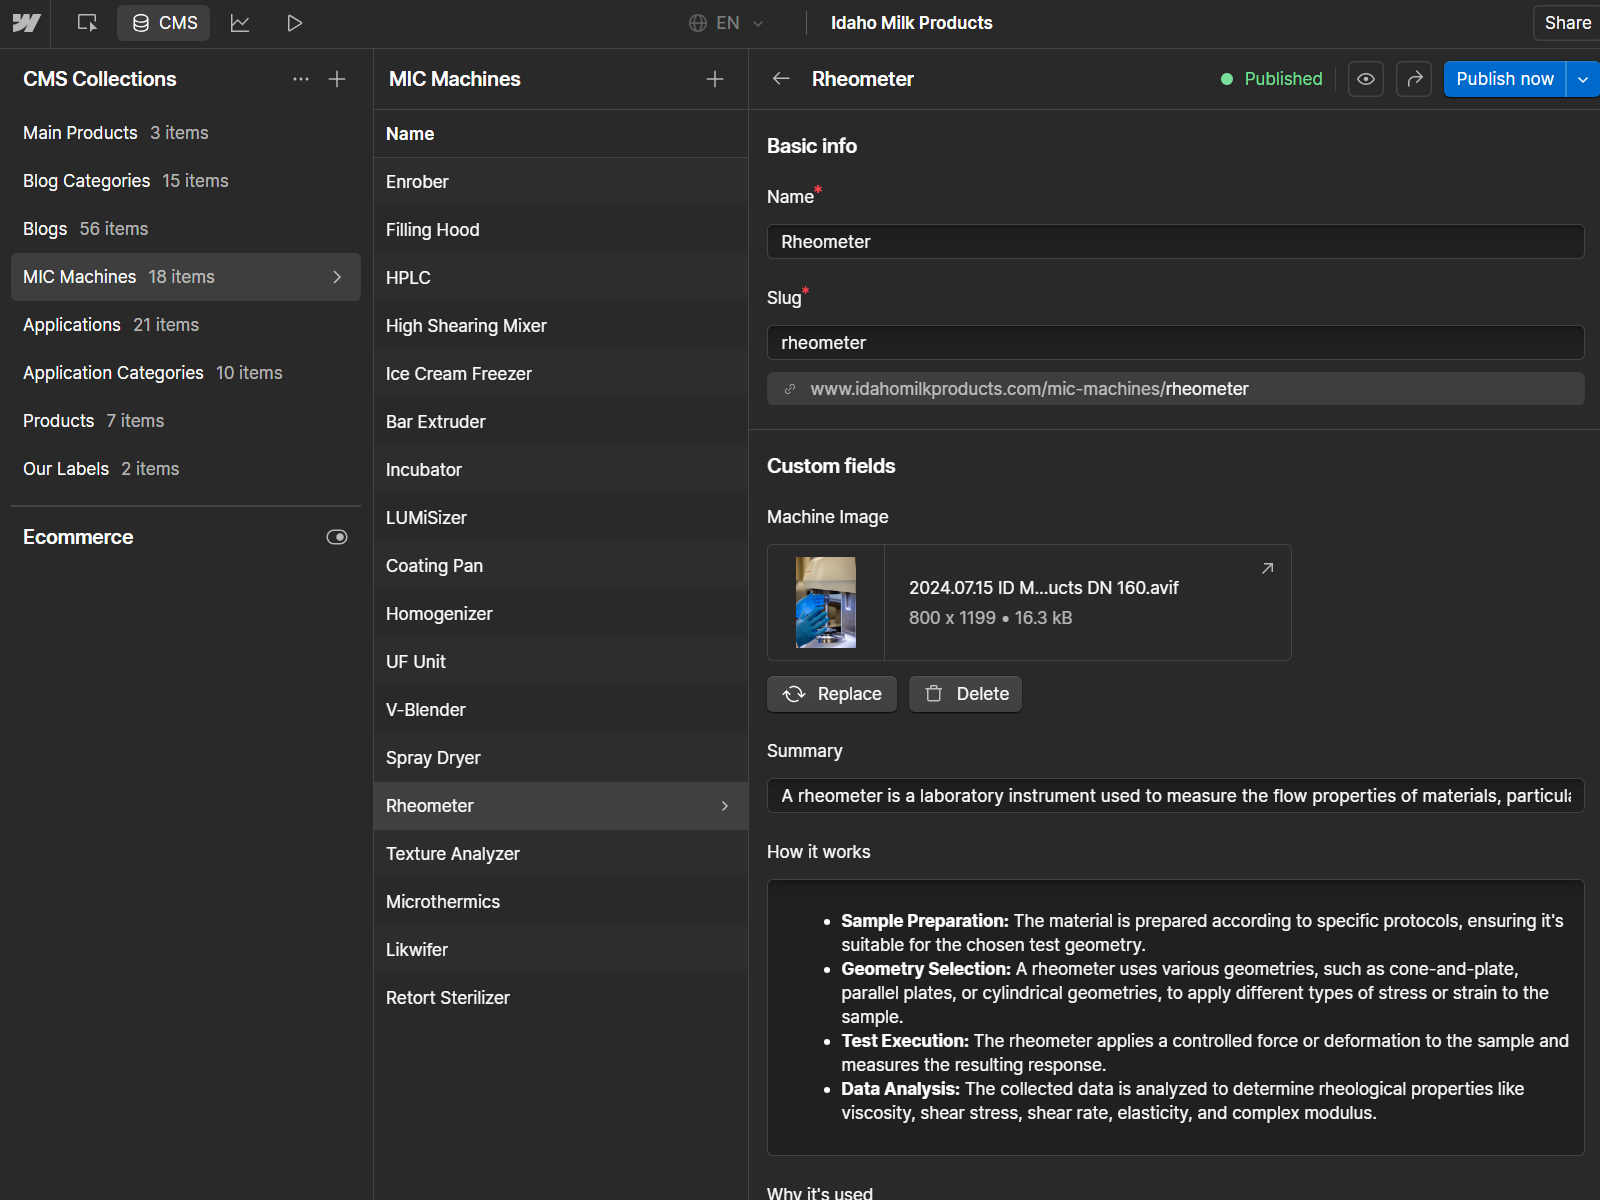Select the Microthermics item

click(x=561, y=902)
